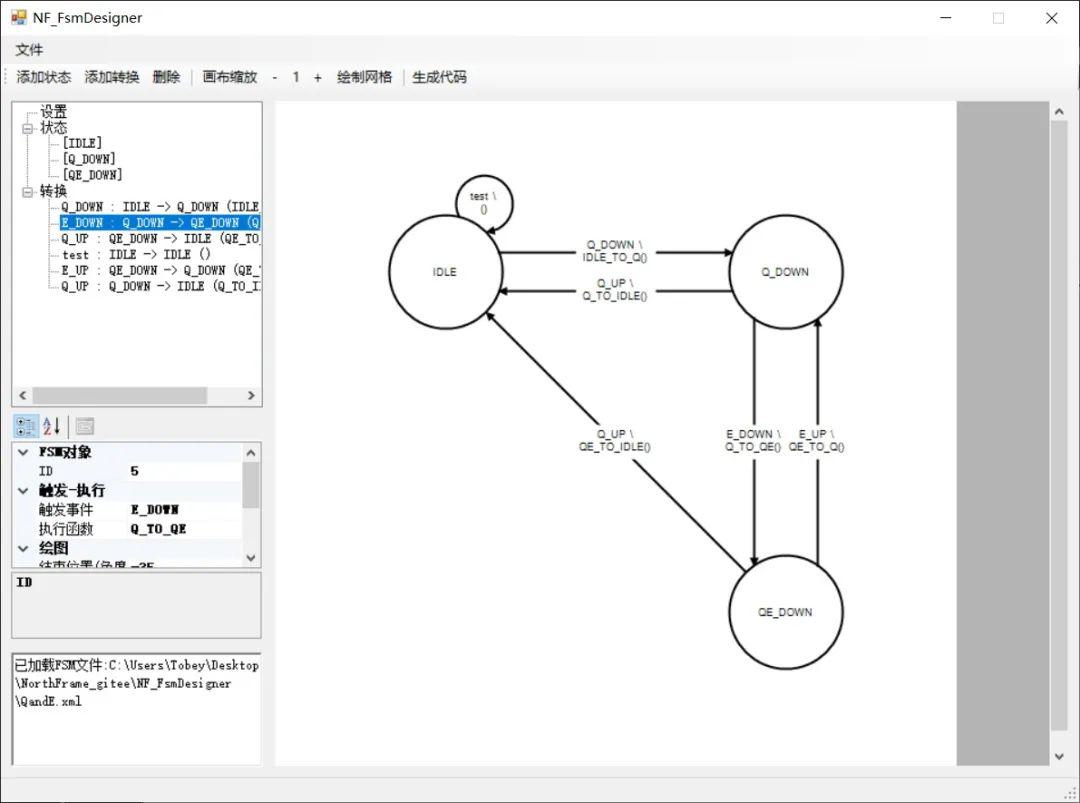1080x803 pixels.
Task: Click the 触发事件 property label
Action: (65, 510)
